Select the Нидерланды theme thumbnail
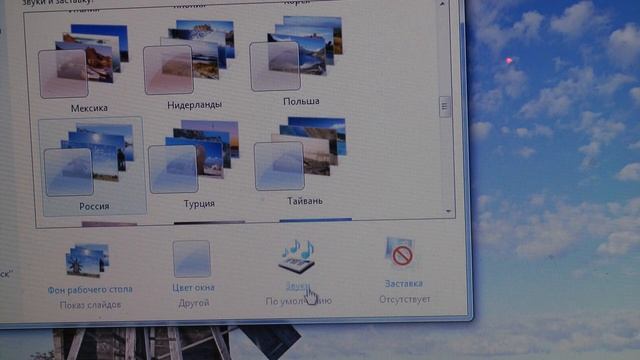This screenshot has height=360, width=640. [x=189, y=57]
